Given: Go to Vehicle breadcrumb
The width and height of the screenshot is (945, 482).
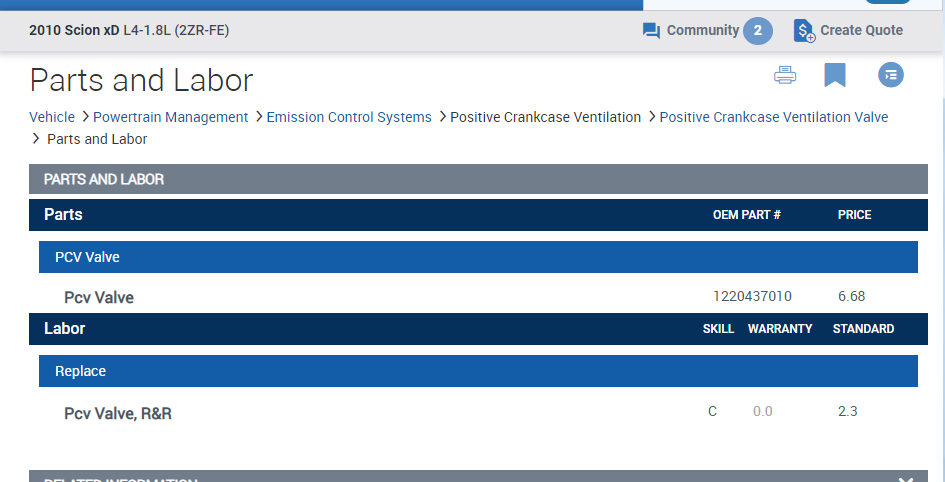Looking at the screenshot, I should coord(52,117).
